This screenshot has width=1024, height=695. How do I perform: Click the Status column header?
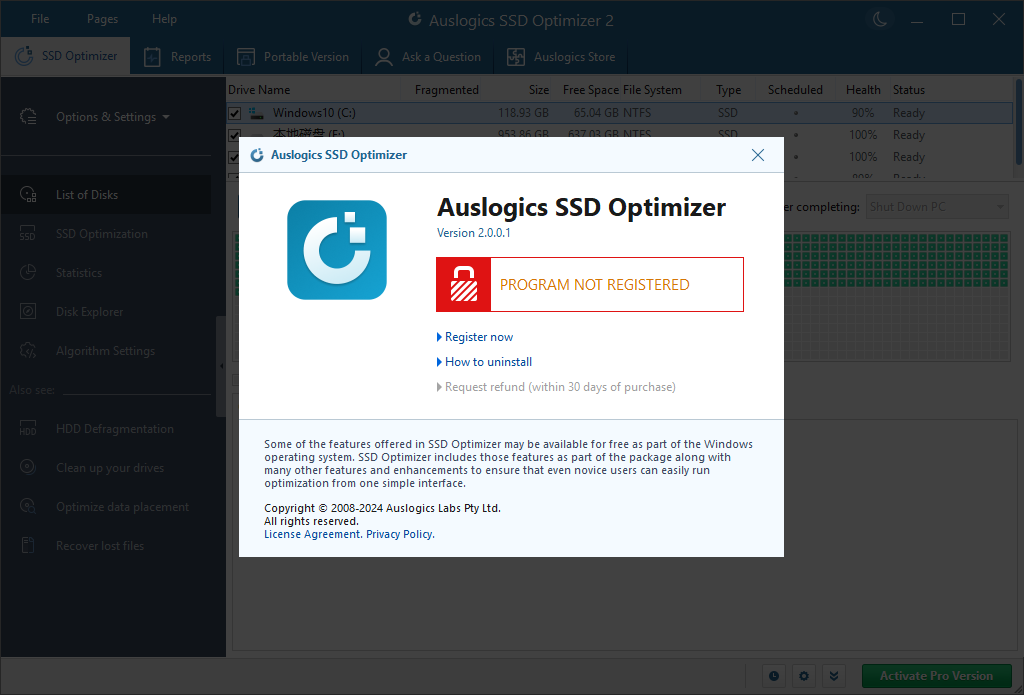(x=908, y=90)
